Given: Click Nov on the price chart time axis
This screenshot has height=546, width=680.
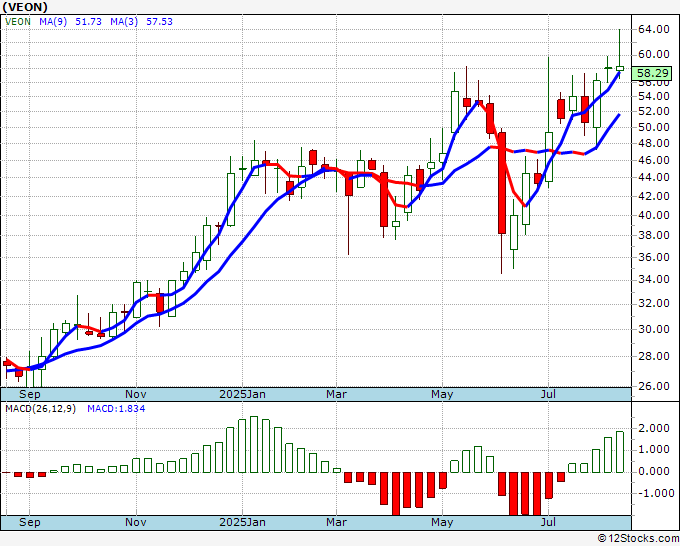Looking at the screenshot, I should click(136, 394).
